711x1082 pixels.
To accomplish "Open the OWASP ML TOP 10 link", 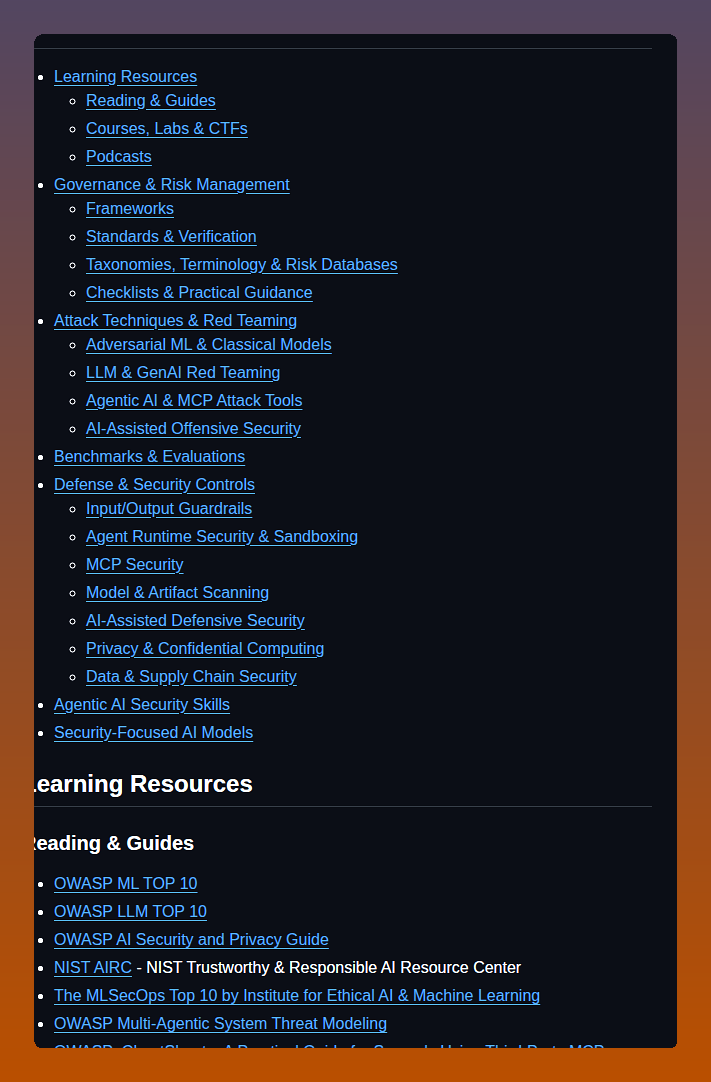I will click(126, 884).
